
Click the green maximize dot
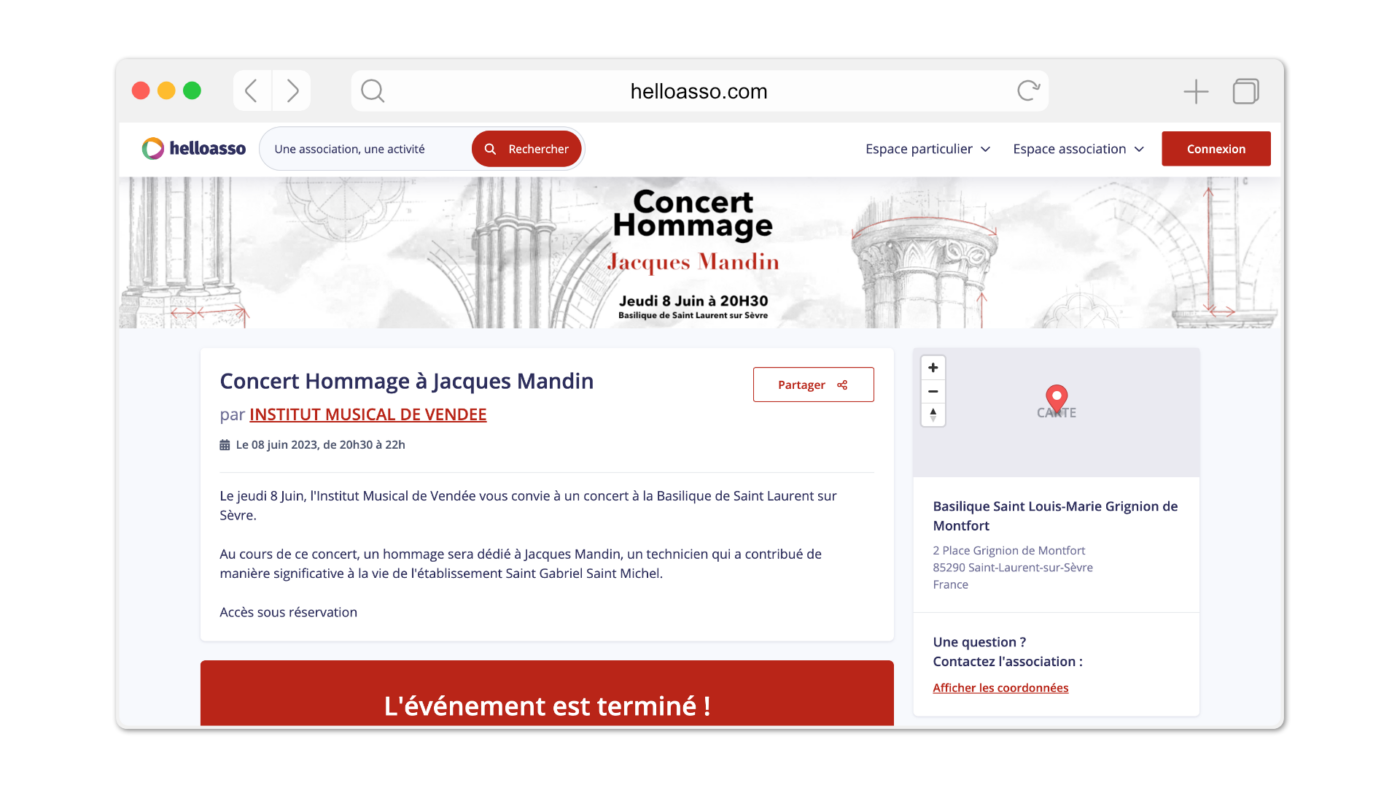pyautogui.click(x=192, y=91)
